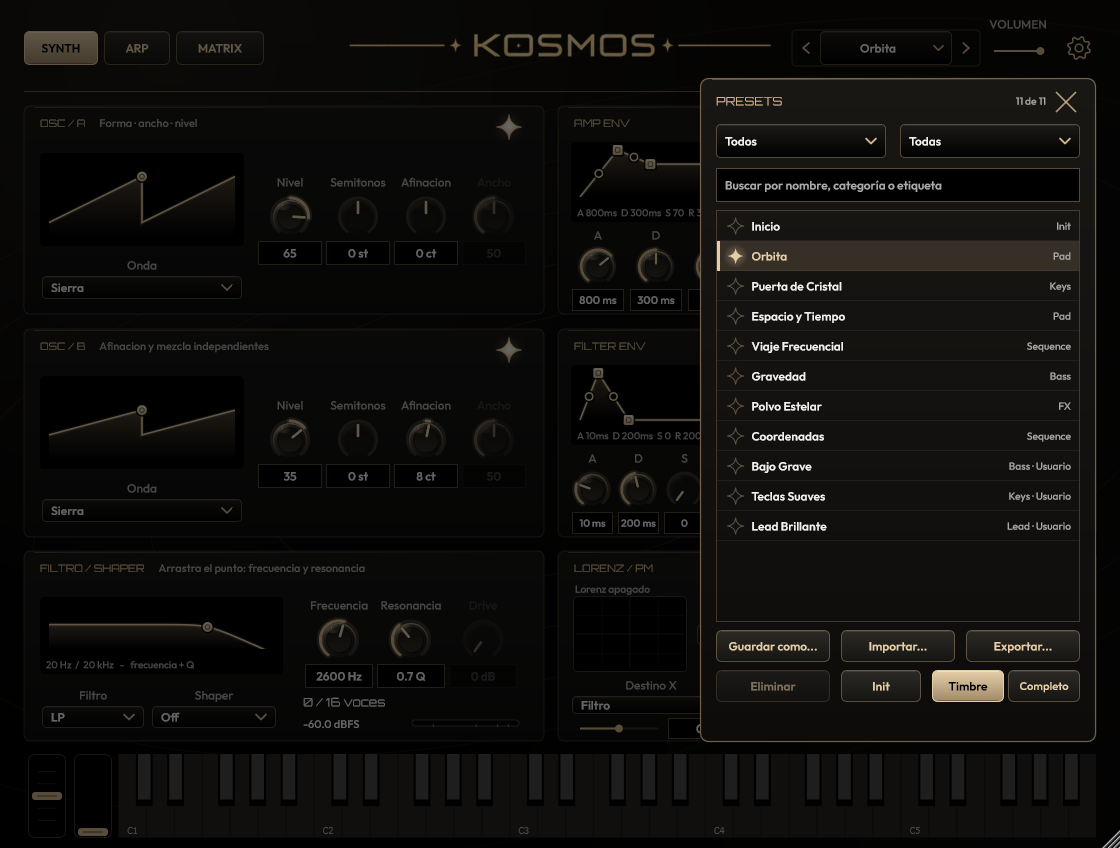1120x848 pixels.
Task: Click the Filter Env decay knob
Action: [x=638, y=489]
